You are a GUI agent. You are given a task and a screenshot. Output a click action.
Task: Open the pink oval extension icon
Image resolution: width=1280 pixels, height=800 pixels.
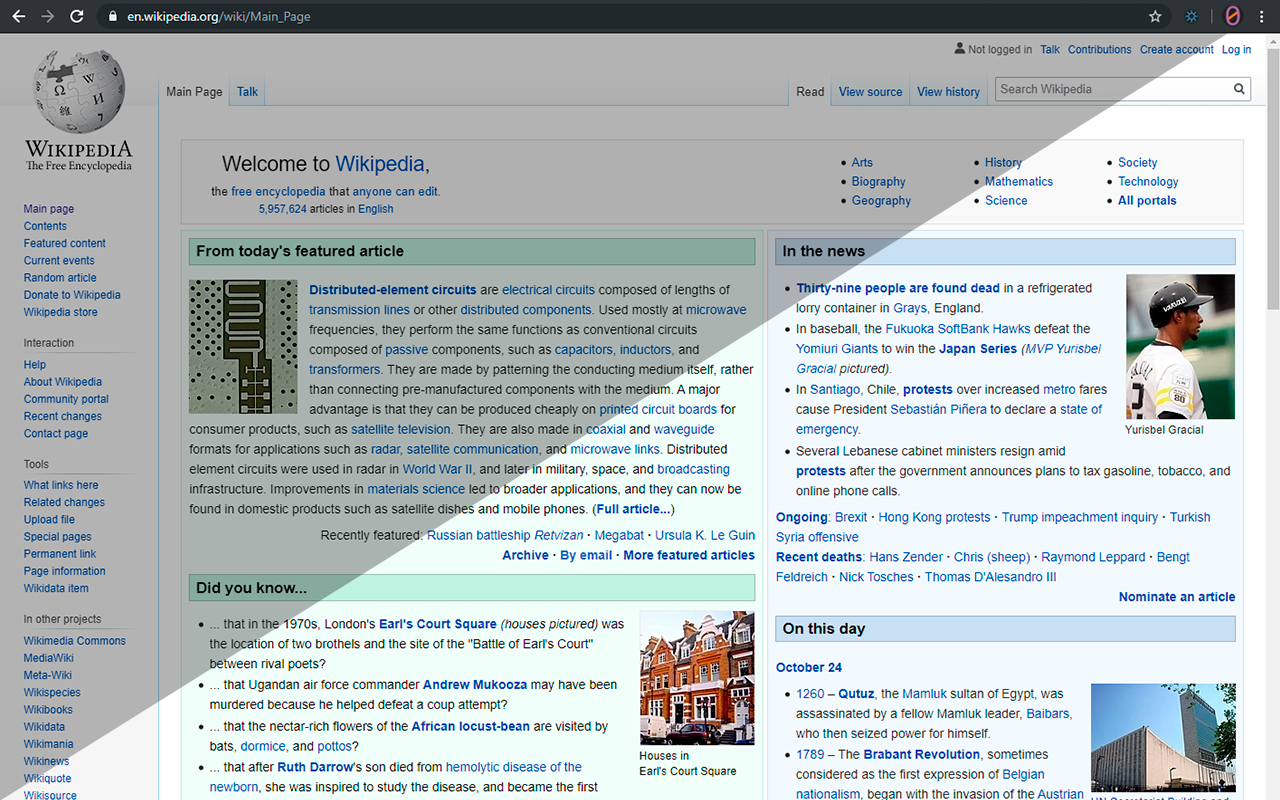(x=1233, y=17)
